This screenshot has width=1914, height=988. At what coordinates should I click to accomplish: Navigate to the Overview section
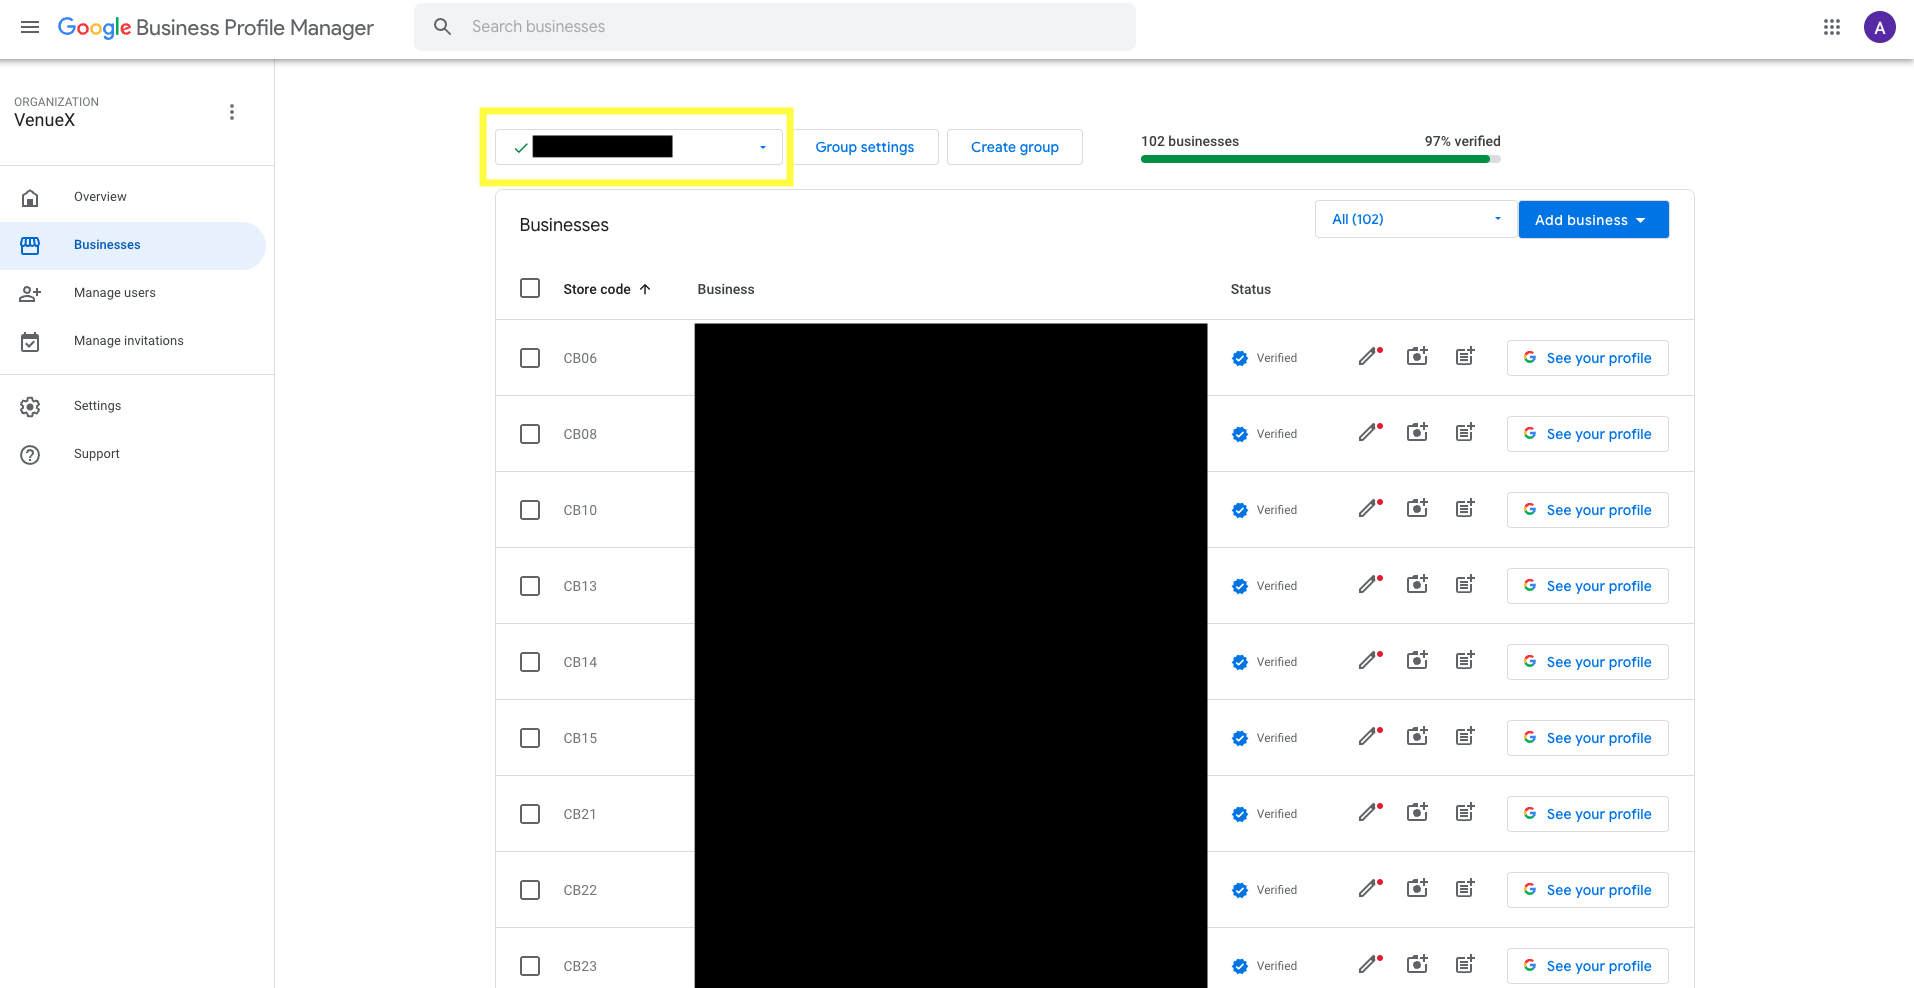coord(99,196)
